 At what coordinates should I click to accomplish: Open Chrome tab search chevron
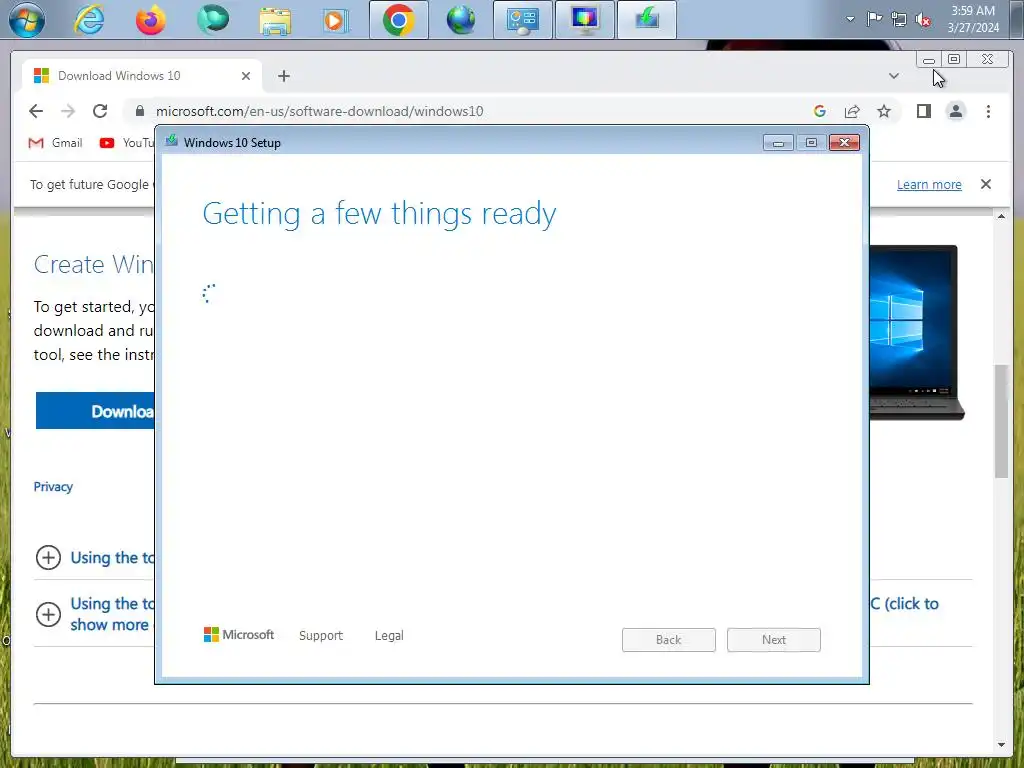[x=894, y=76]
